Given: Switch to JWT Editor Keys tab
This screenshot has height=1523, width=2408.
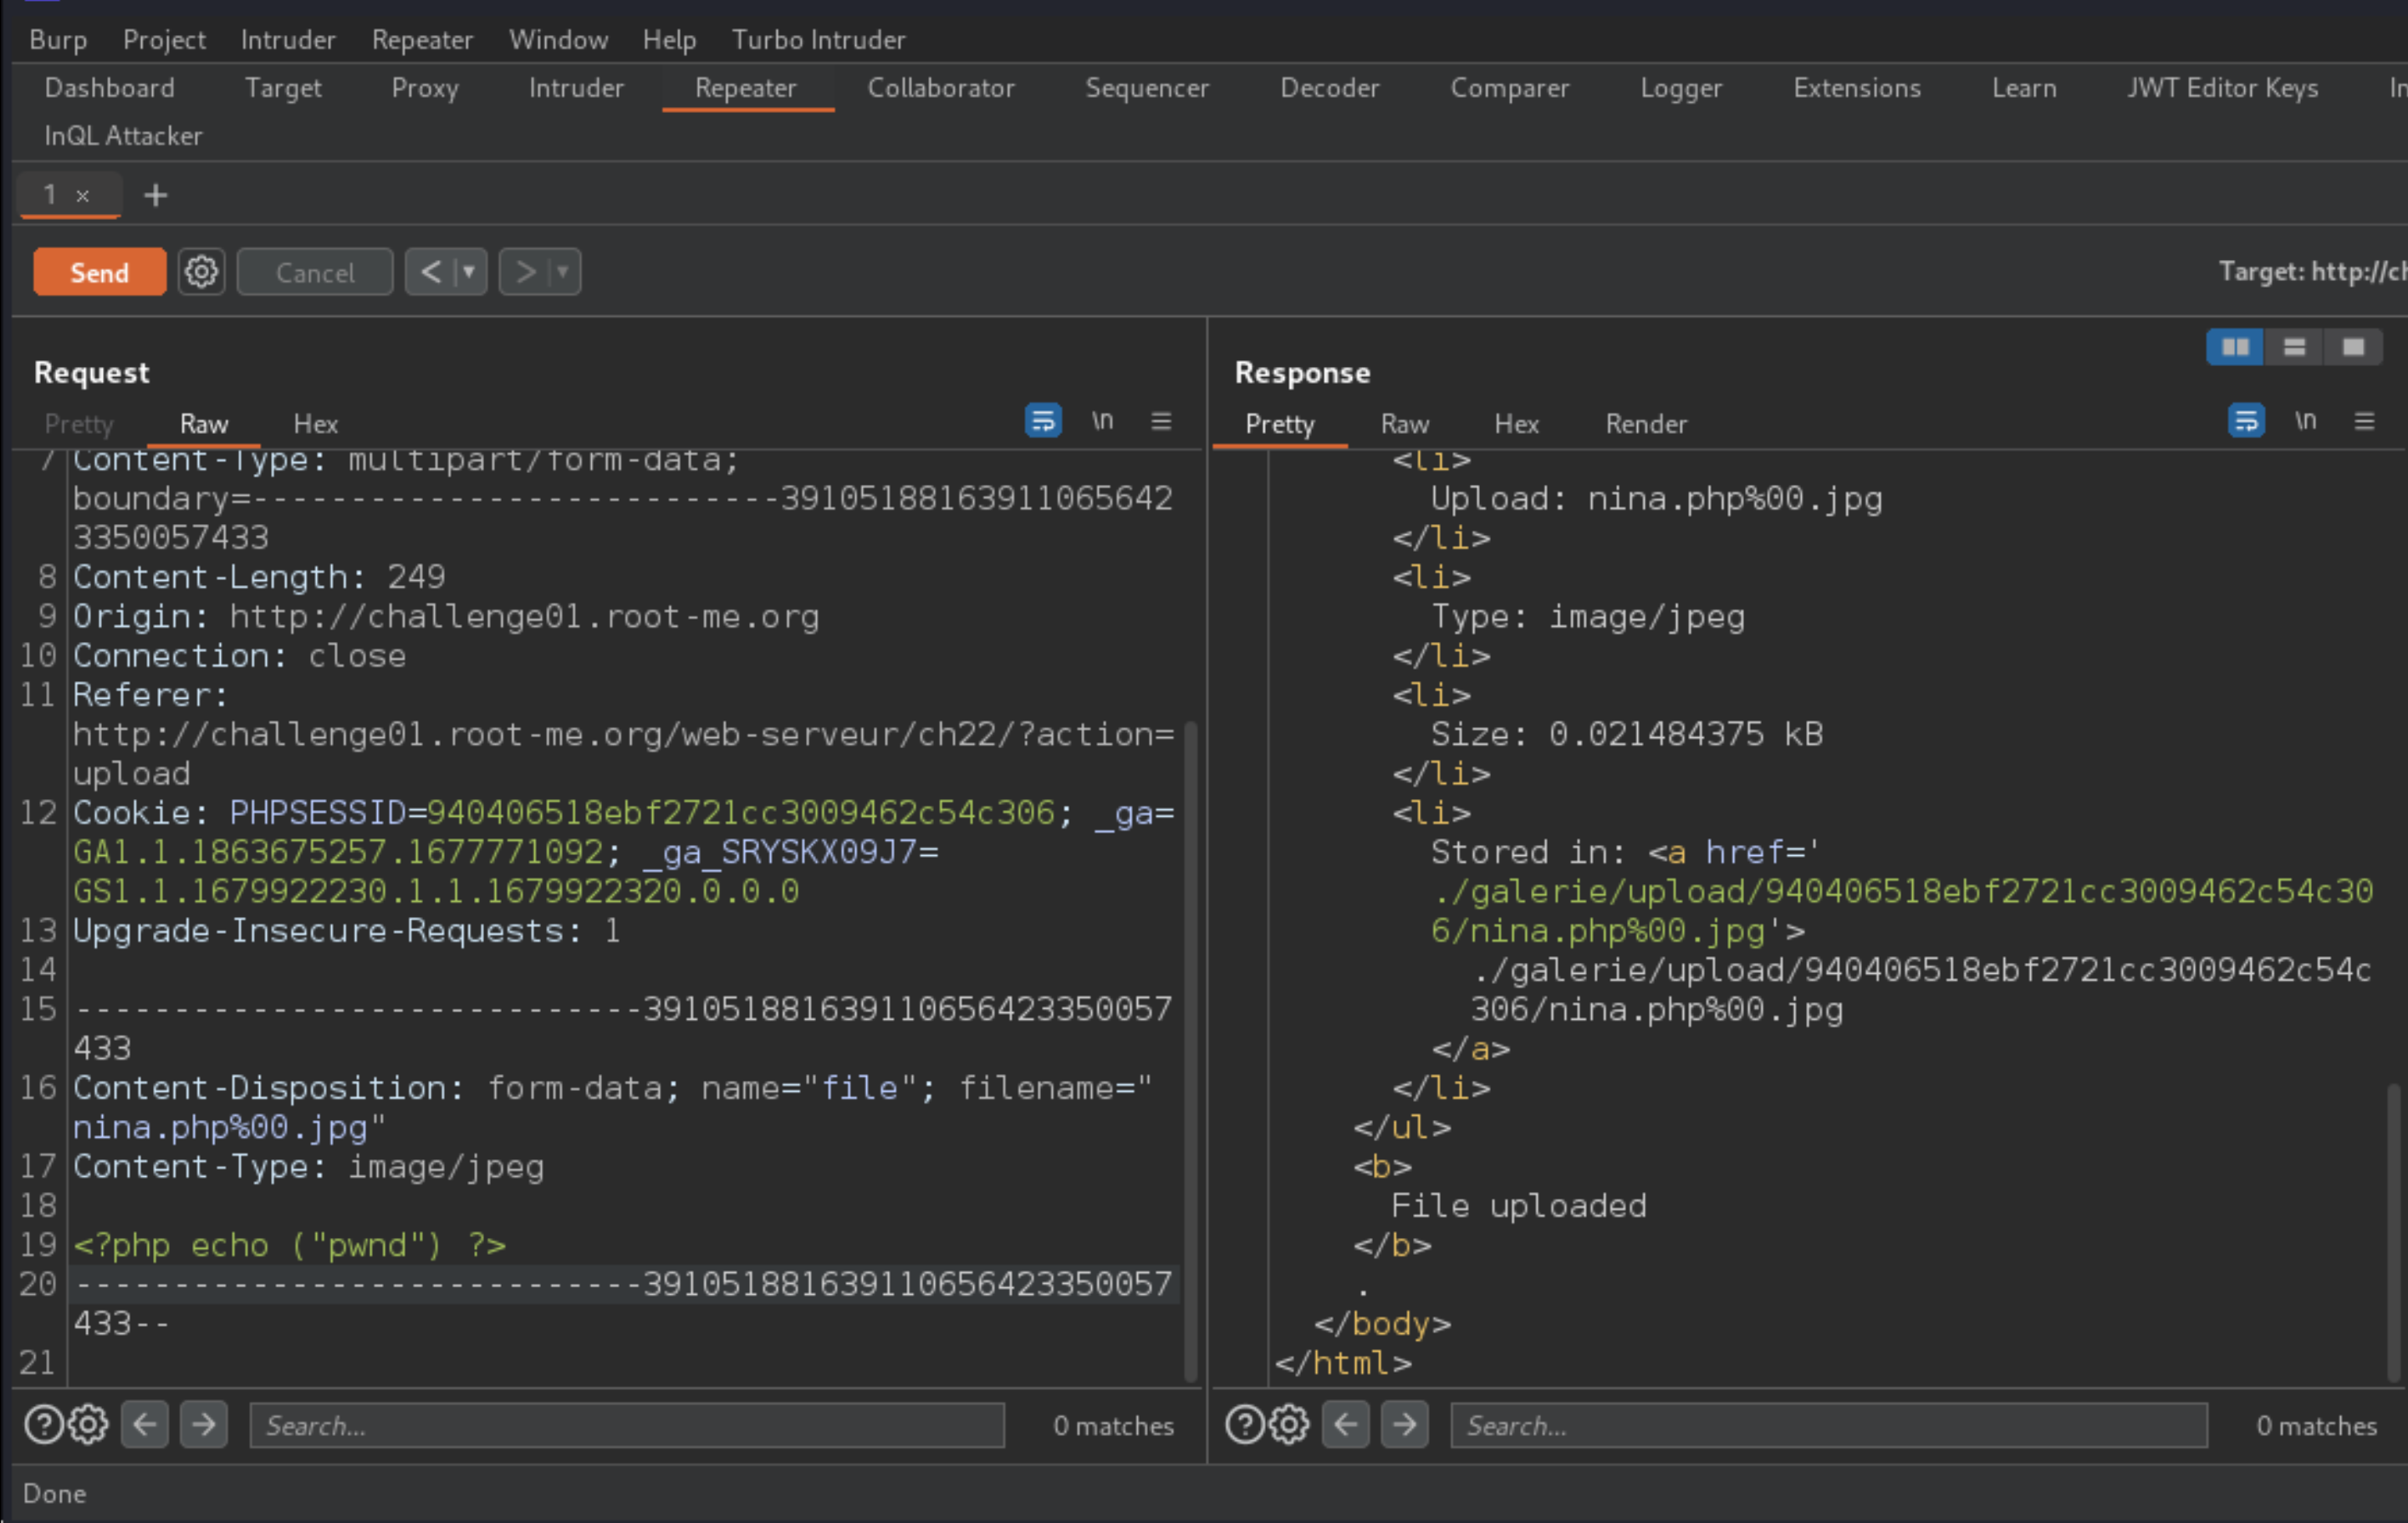Looking at the screenshot, I should point(2222,88).
